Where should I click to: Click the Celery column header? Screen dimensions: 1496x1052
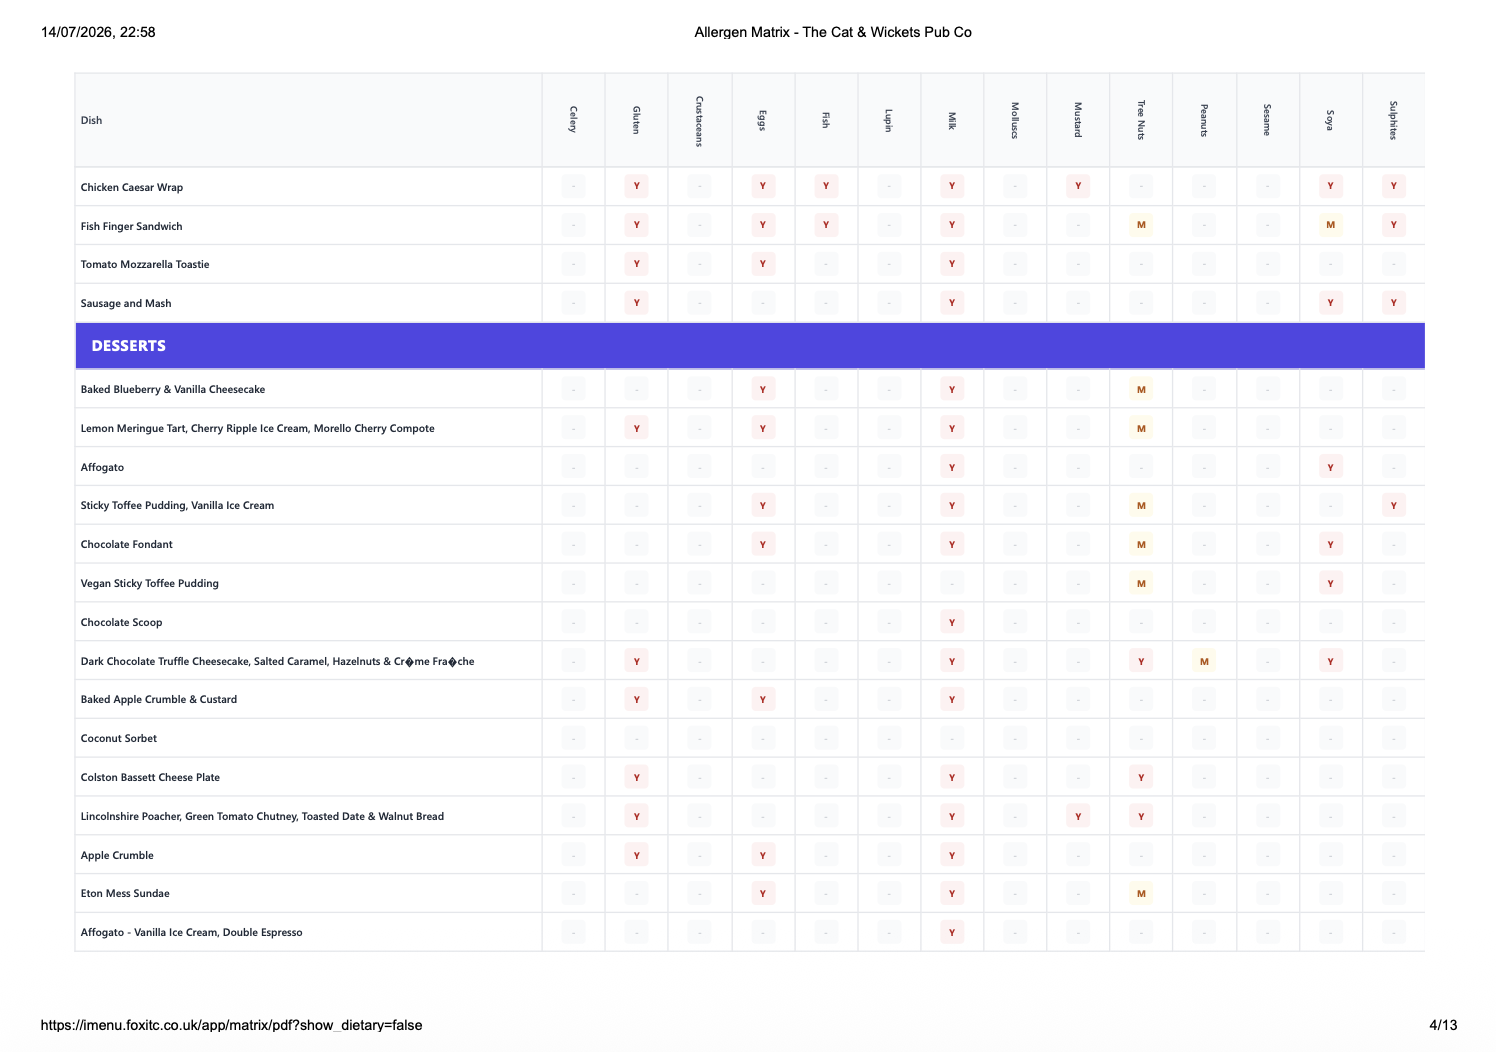click(573, 120)
